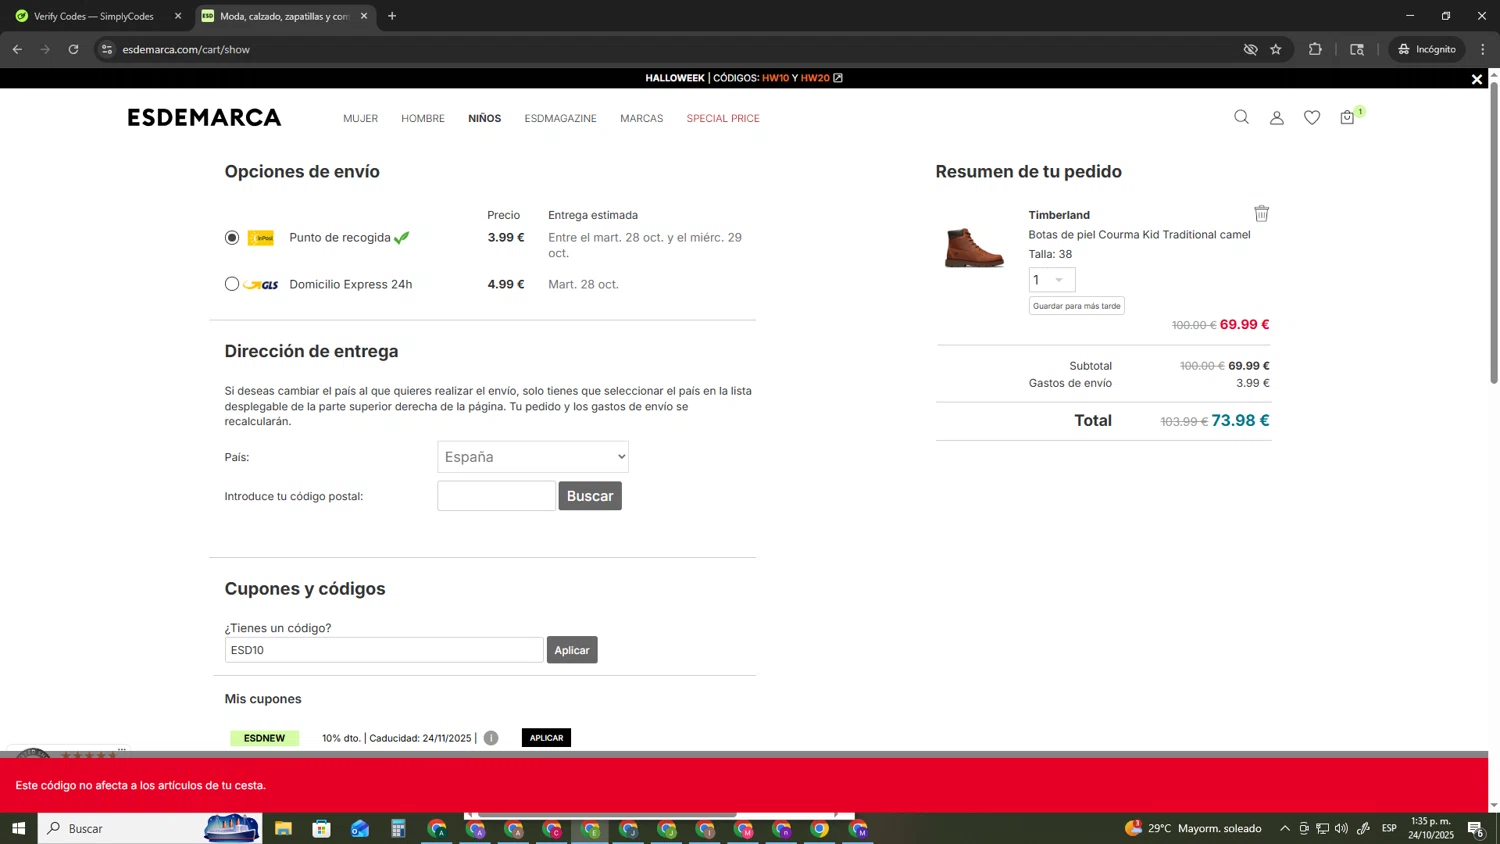Click Guardar para más tarde button
The height and width of the screenshot is (844, 1500).
tap(1077, 306)
